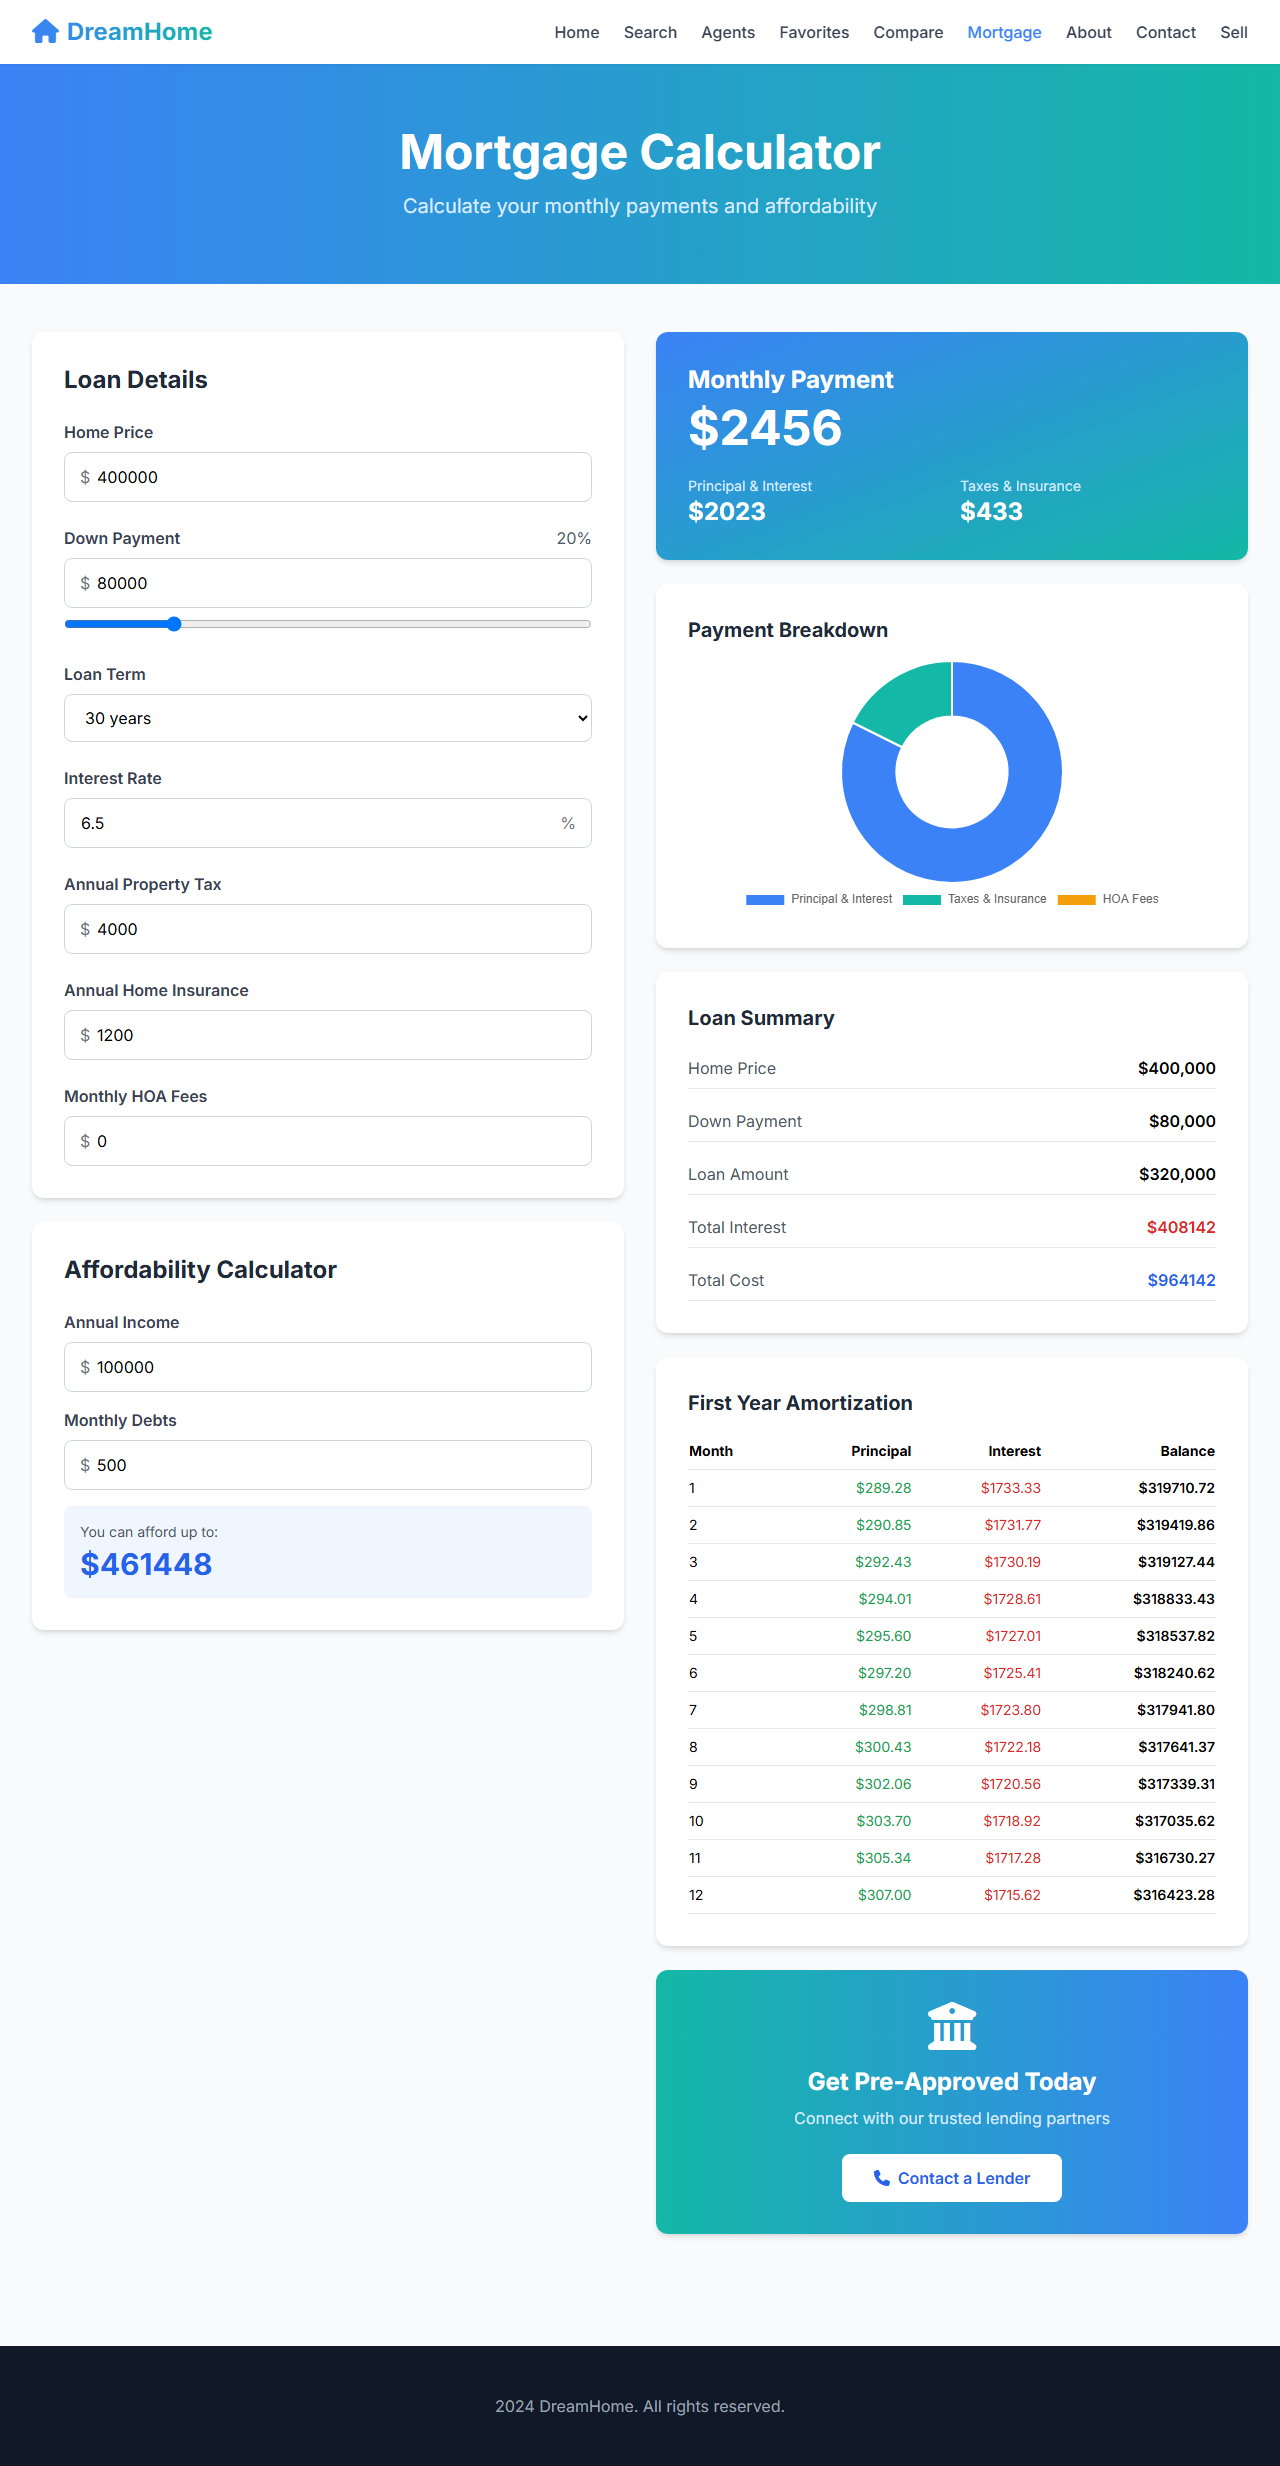Open Favorites from the top navigation
The height and width of the screenshot is (2466, 1280).
point(814,32)
